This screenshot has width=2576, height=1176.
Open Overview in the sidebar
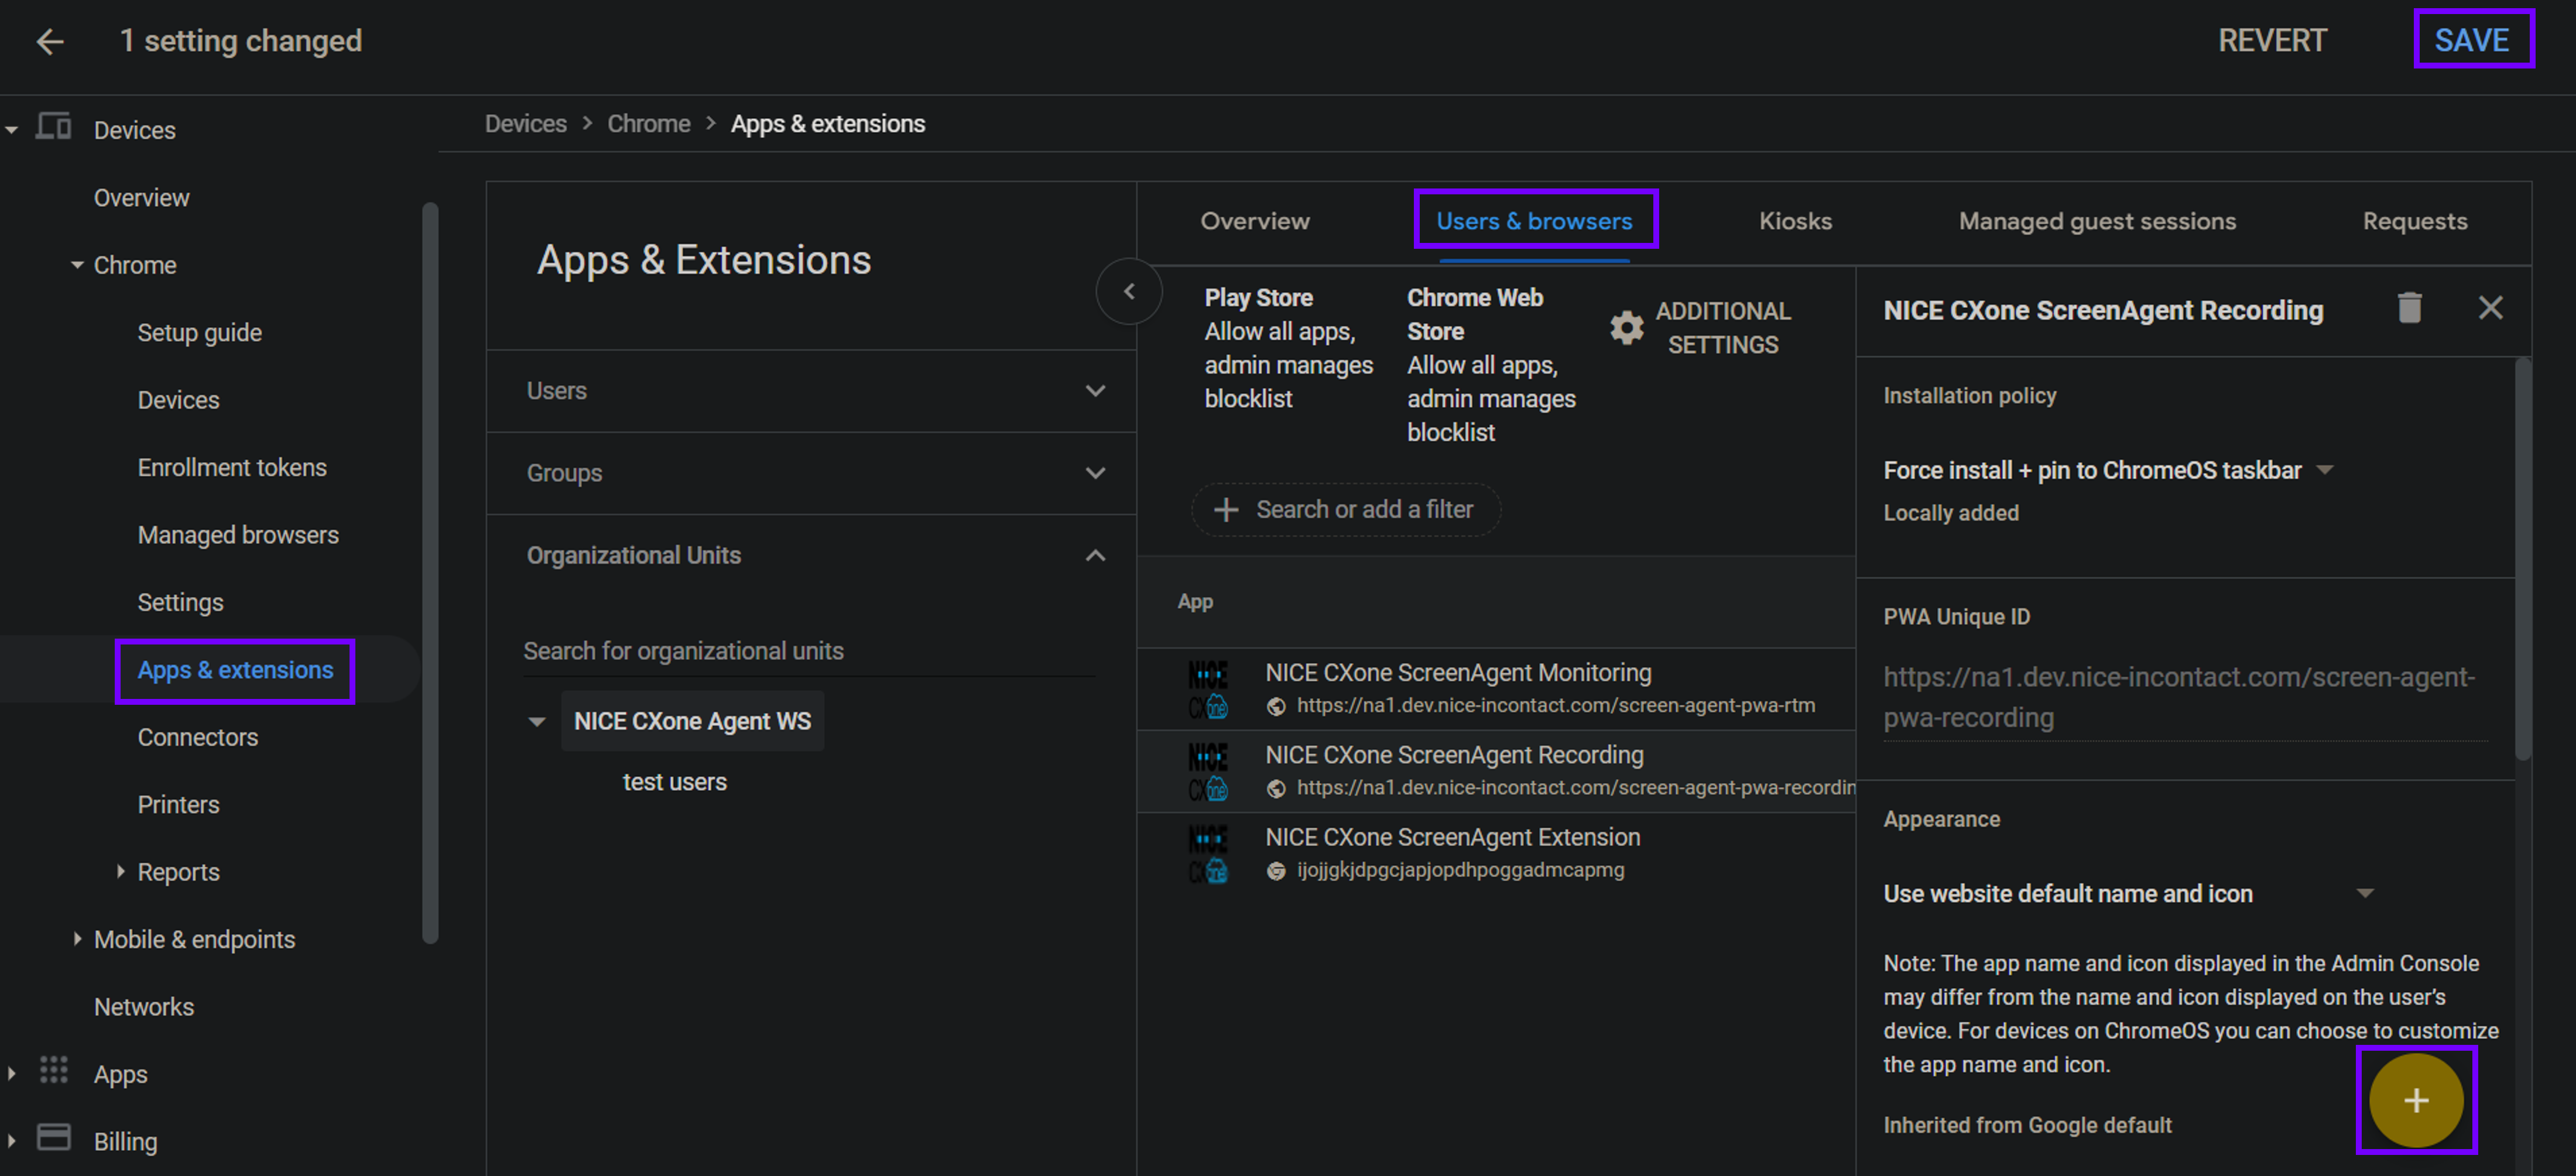141,198
